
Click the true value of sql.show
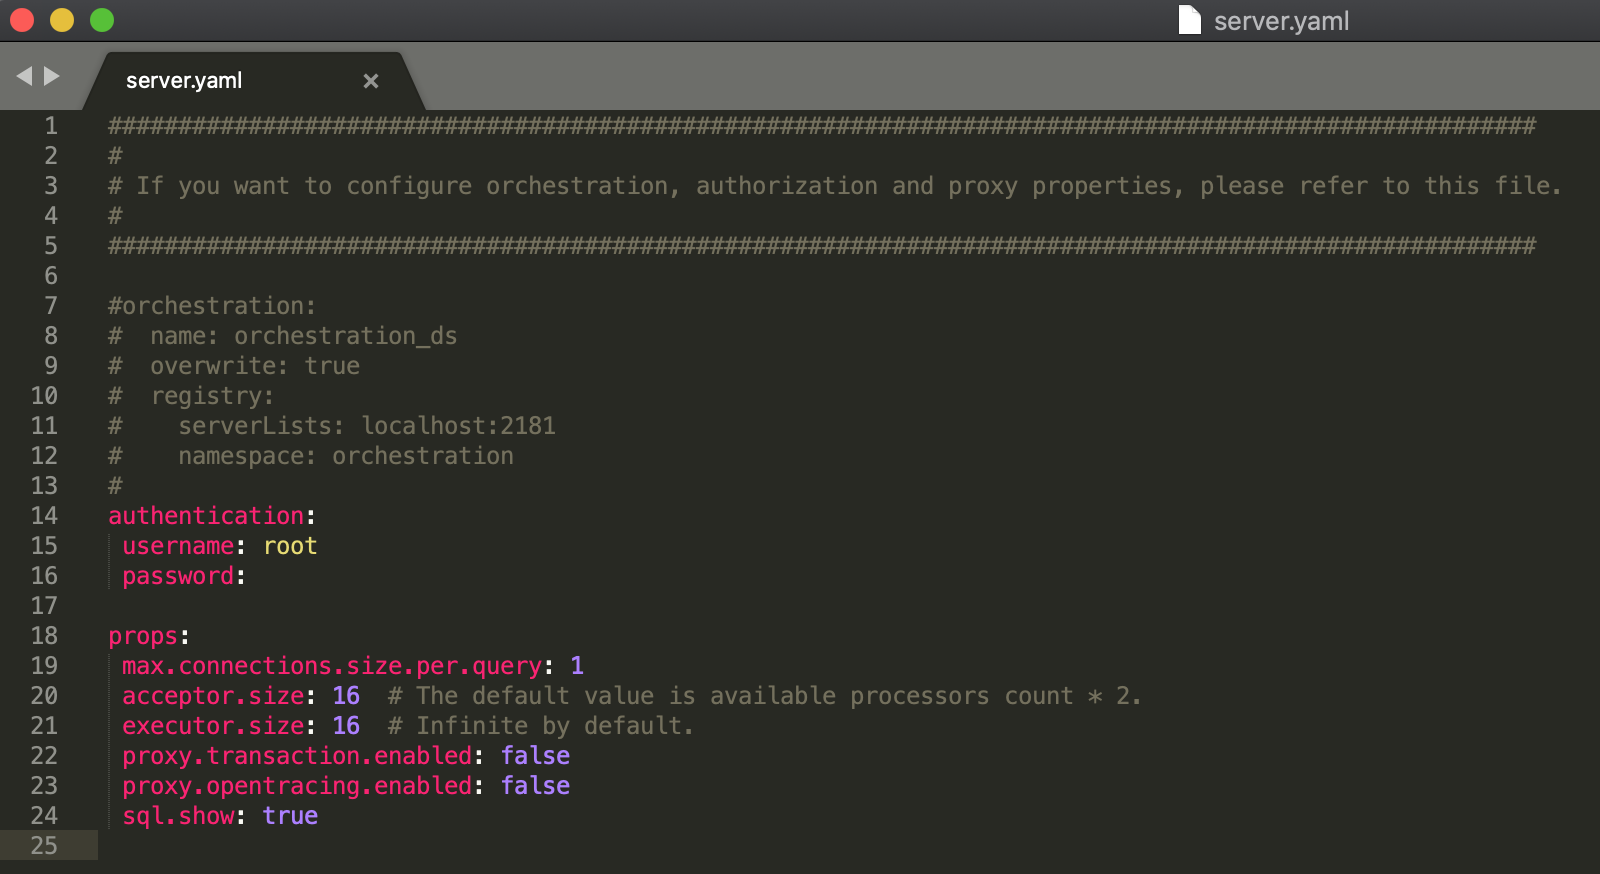[x=291, y=816]
